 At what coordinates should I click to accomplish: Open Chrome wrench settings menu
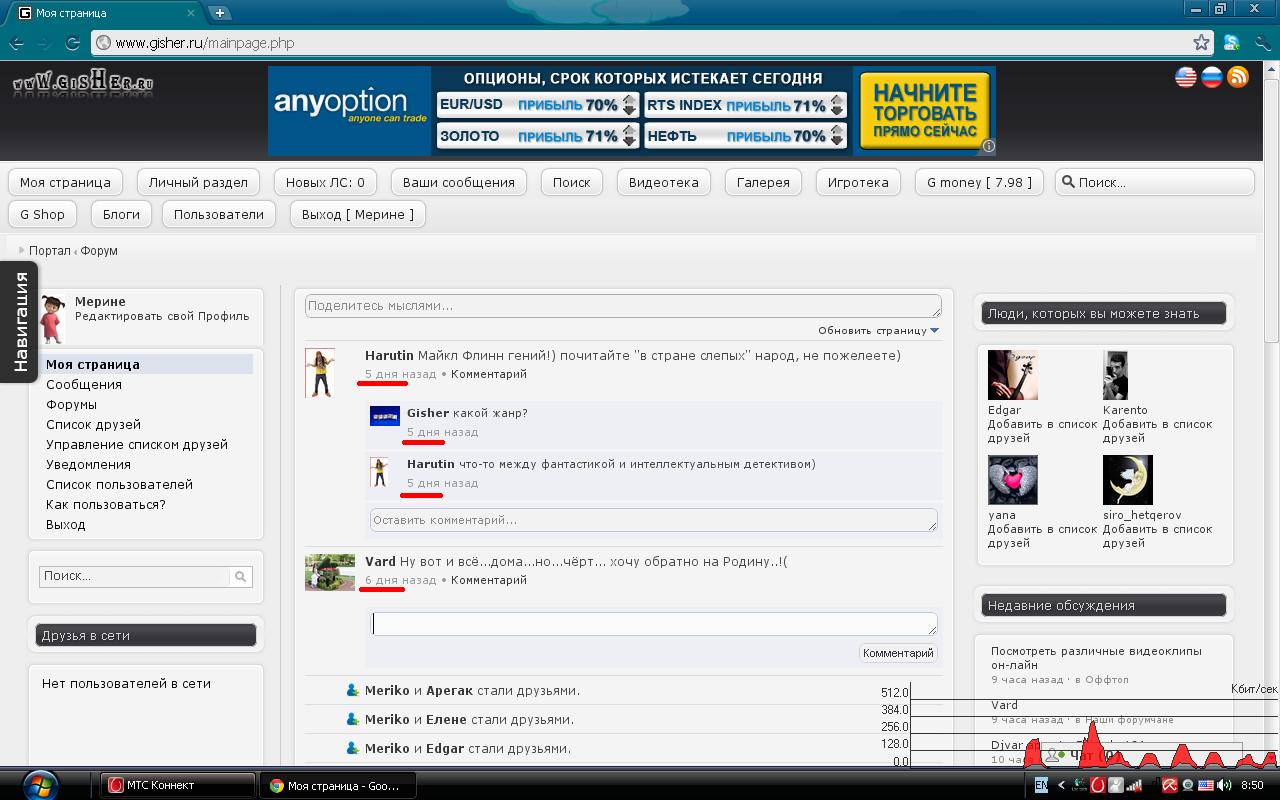click(1261, 43)
